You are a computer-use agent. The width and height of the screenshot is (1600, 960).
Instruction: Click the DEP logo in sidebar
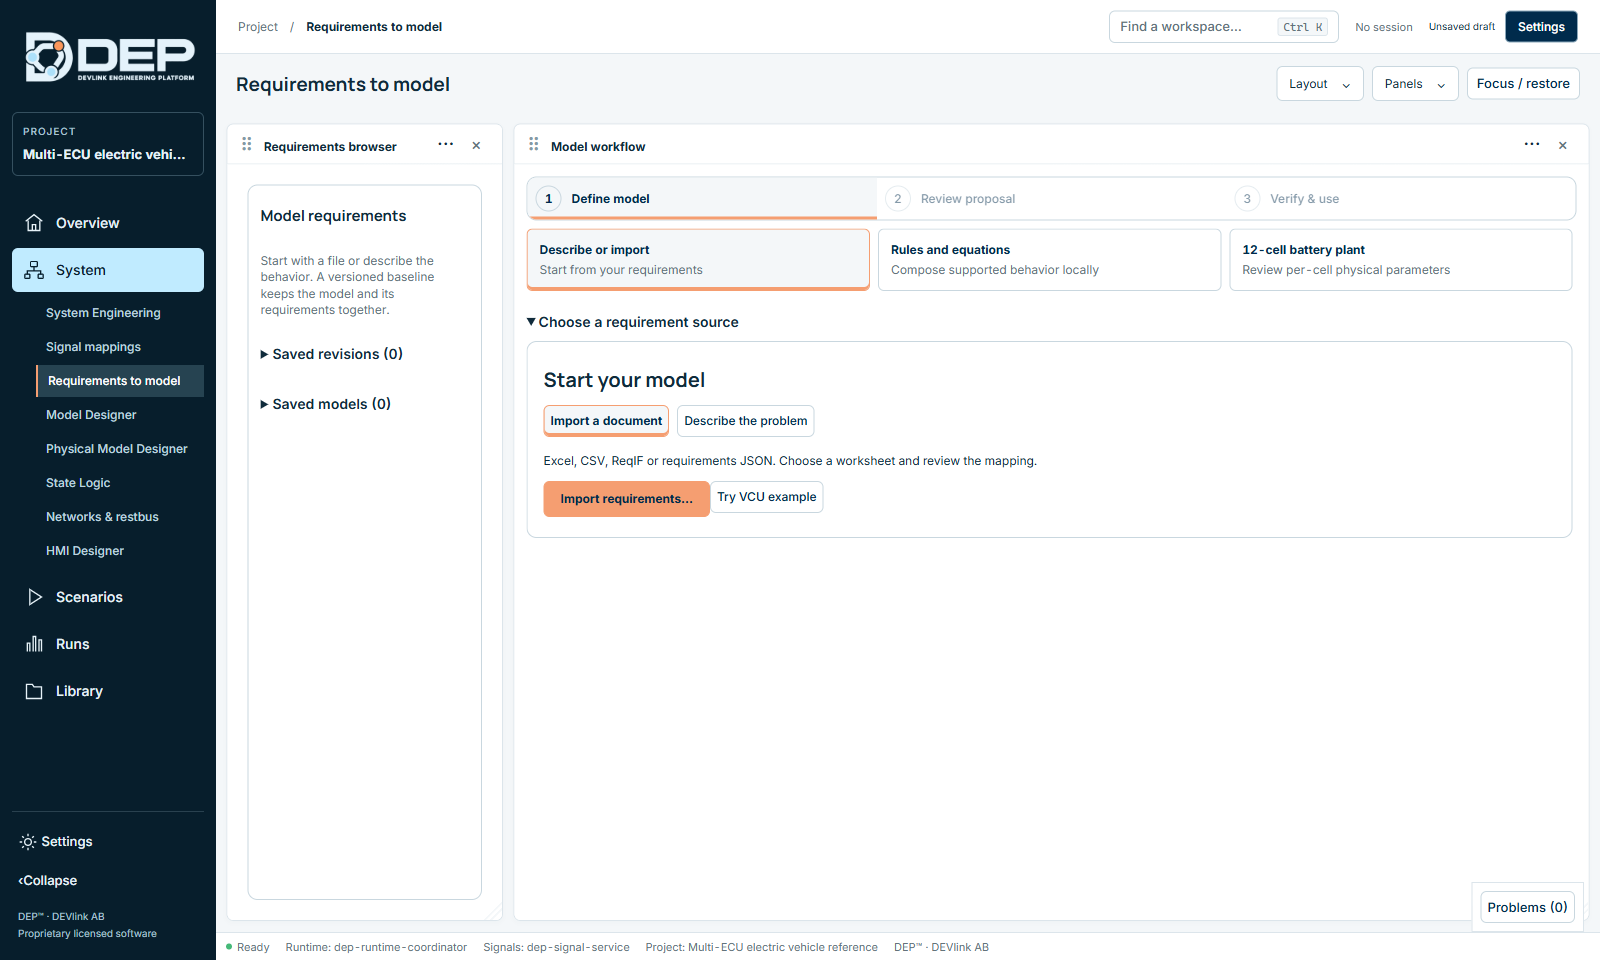pos(109,57)
